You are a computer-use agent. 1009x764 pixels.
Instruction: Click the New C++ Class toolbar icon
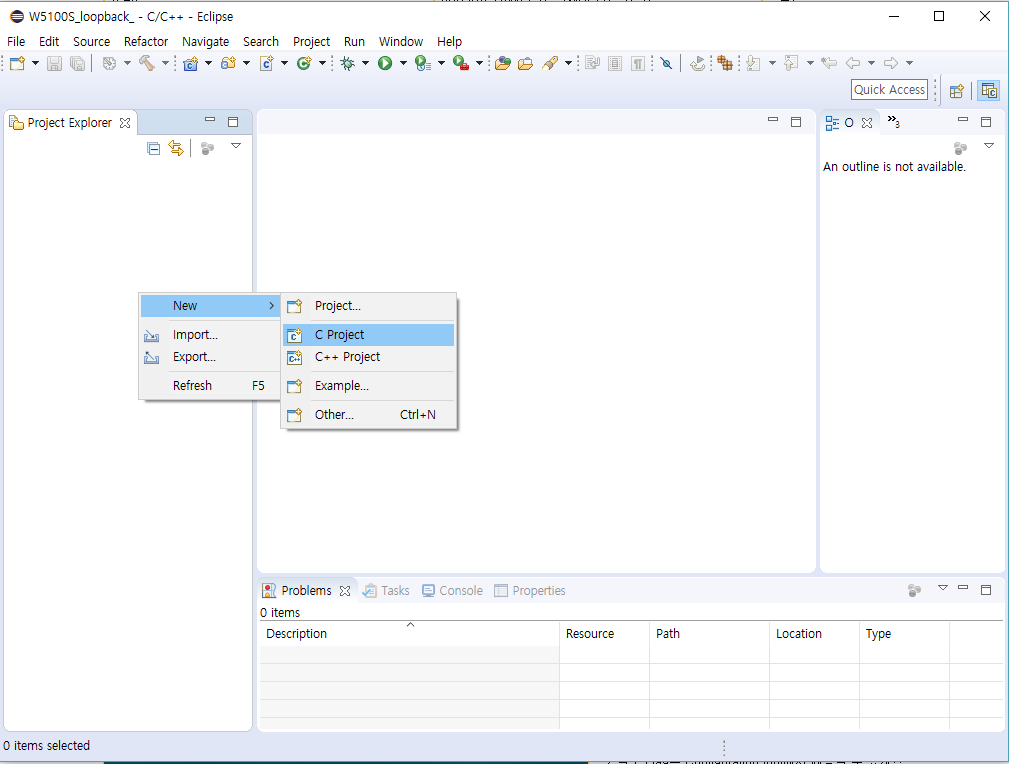pos(304,63)
